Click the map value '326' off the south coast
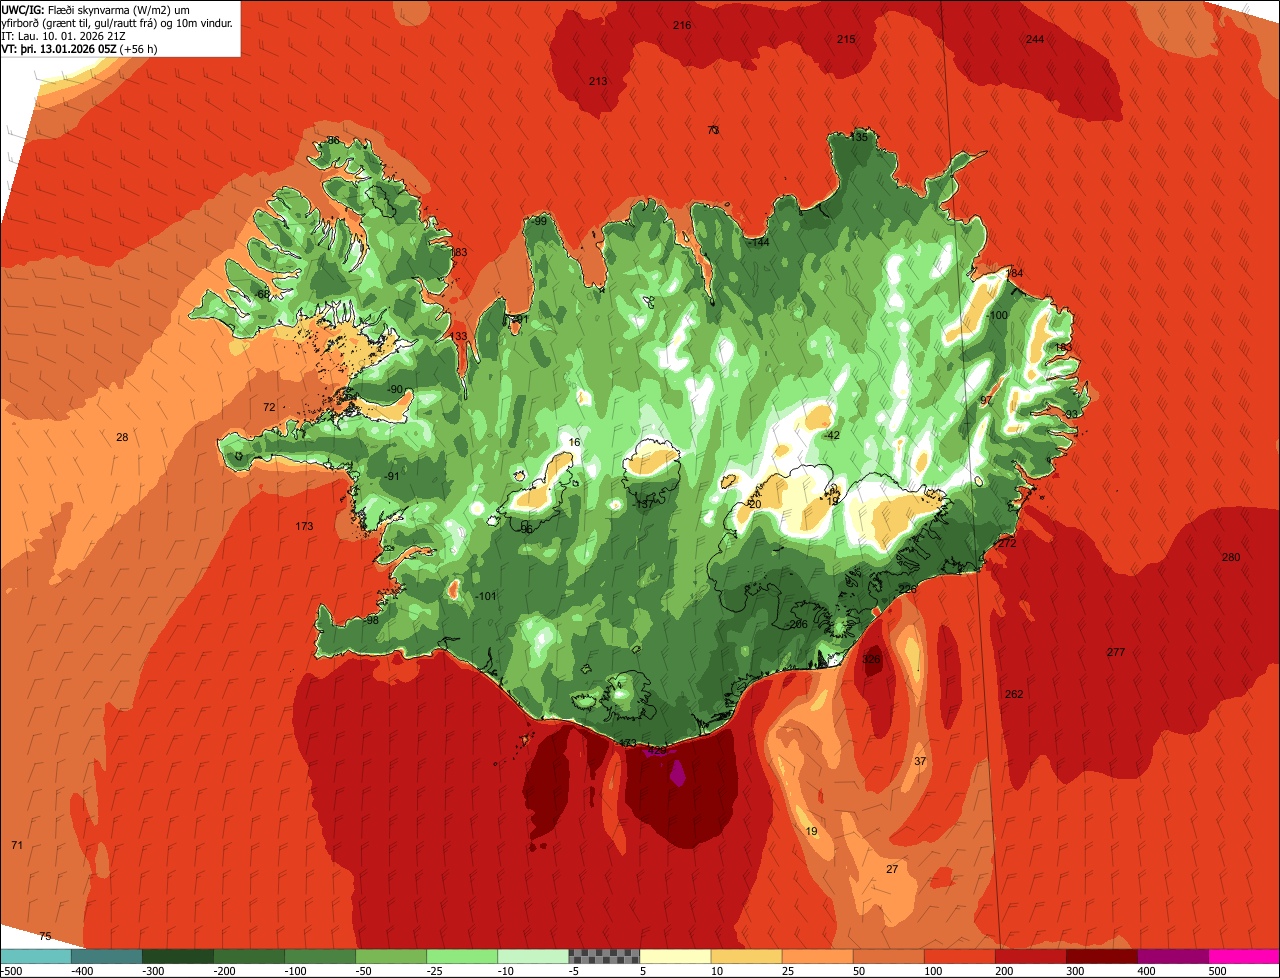Viewport: 1280px width, 978px height. 872,660
